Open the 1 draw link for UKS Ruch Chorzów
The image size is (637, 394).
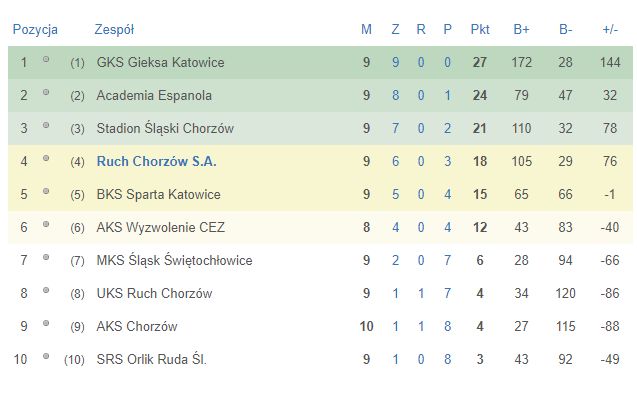tap(421, 293)
